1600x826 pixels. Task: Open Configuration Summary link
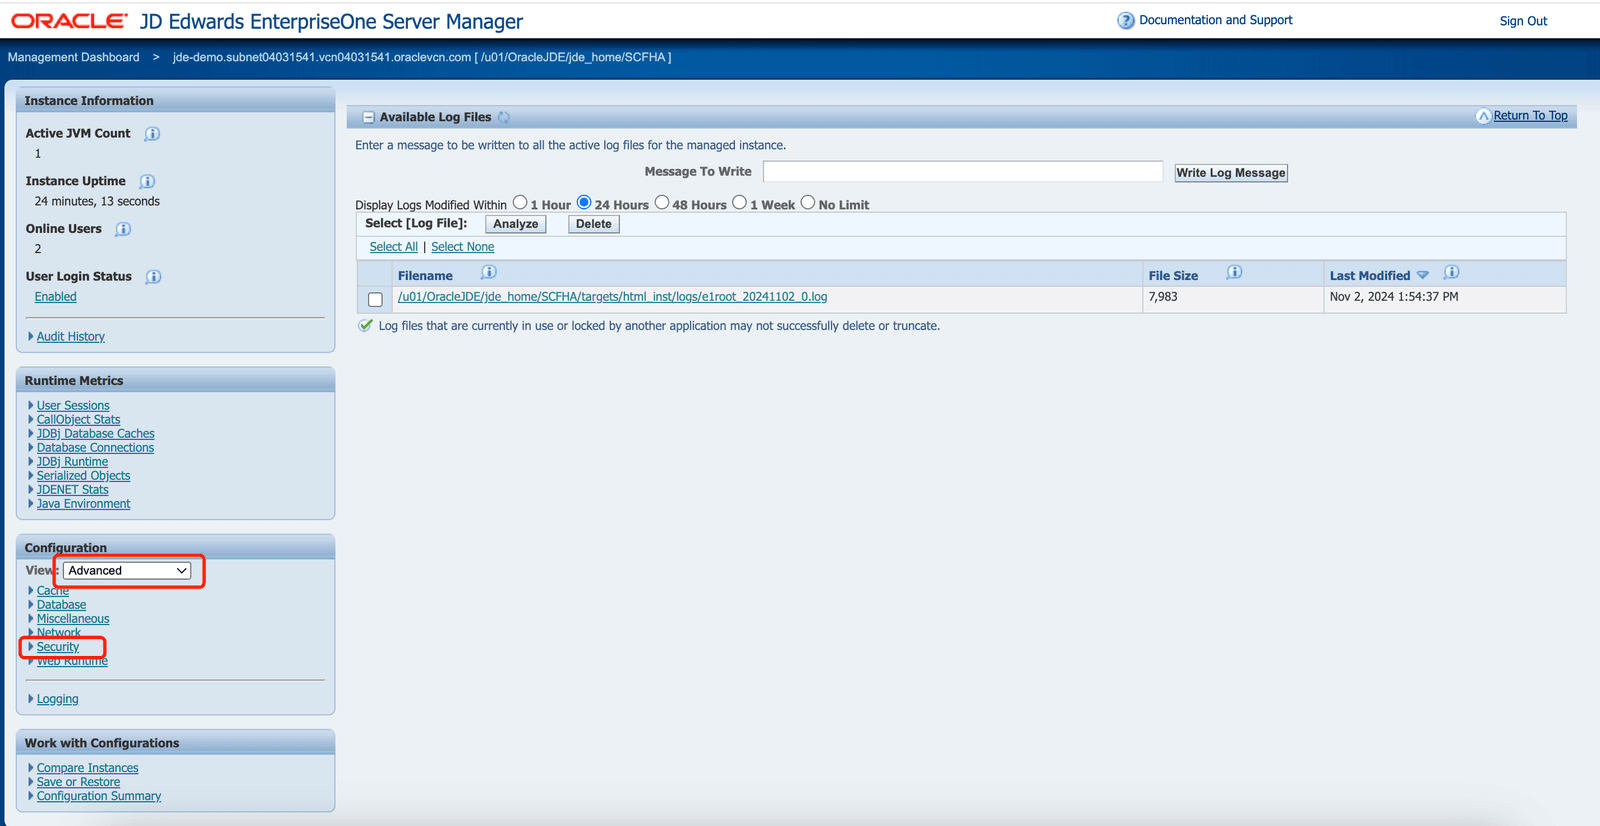pos(99,796)
